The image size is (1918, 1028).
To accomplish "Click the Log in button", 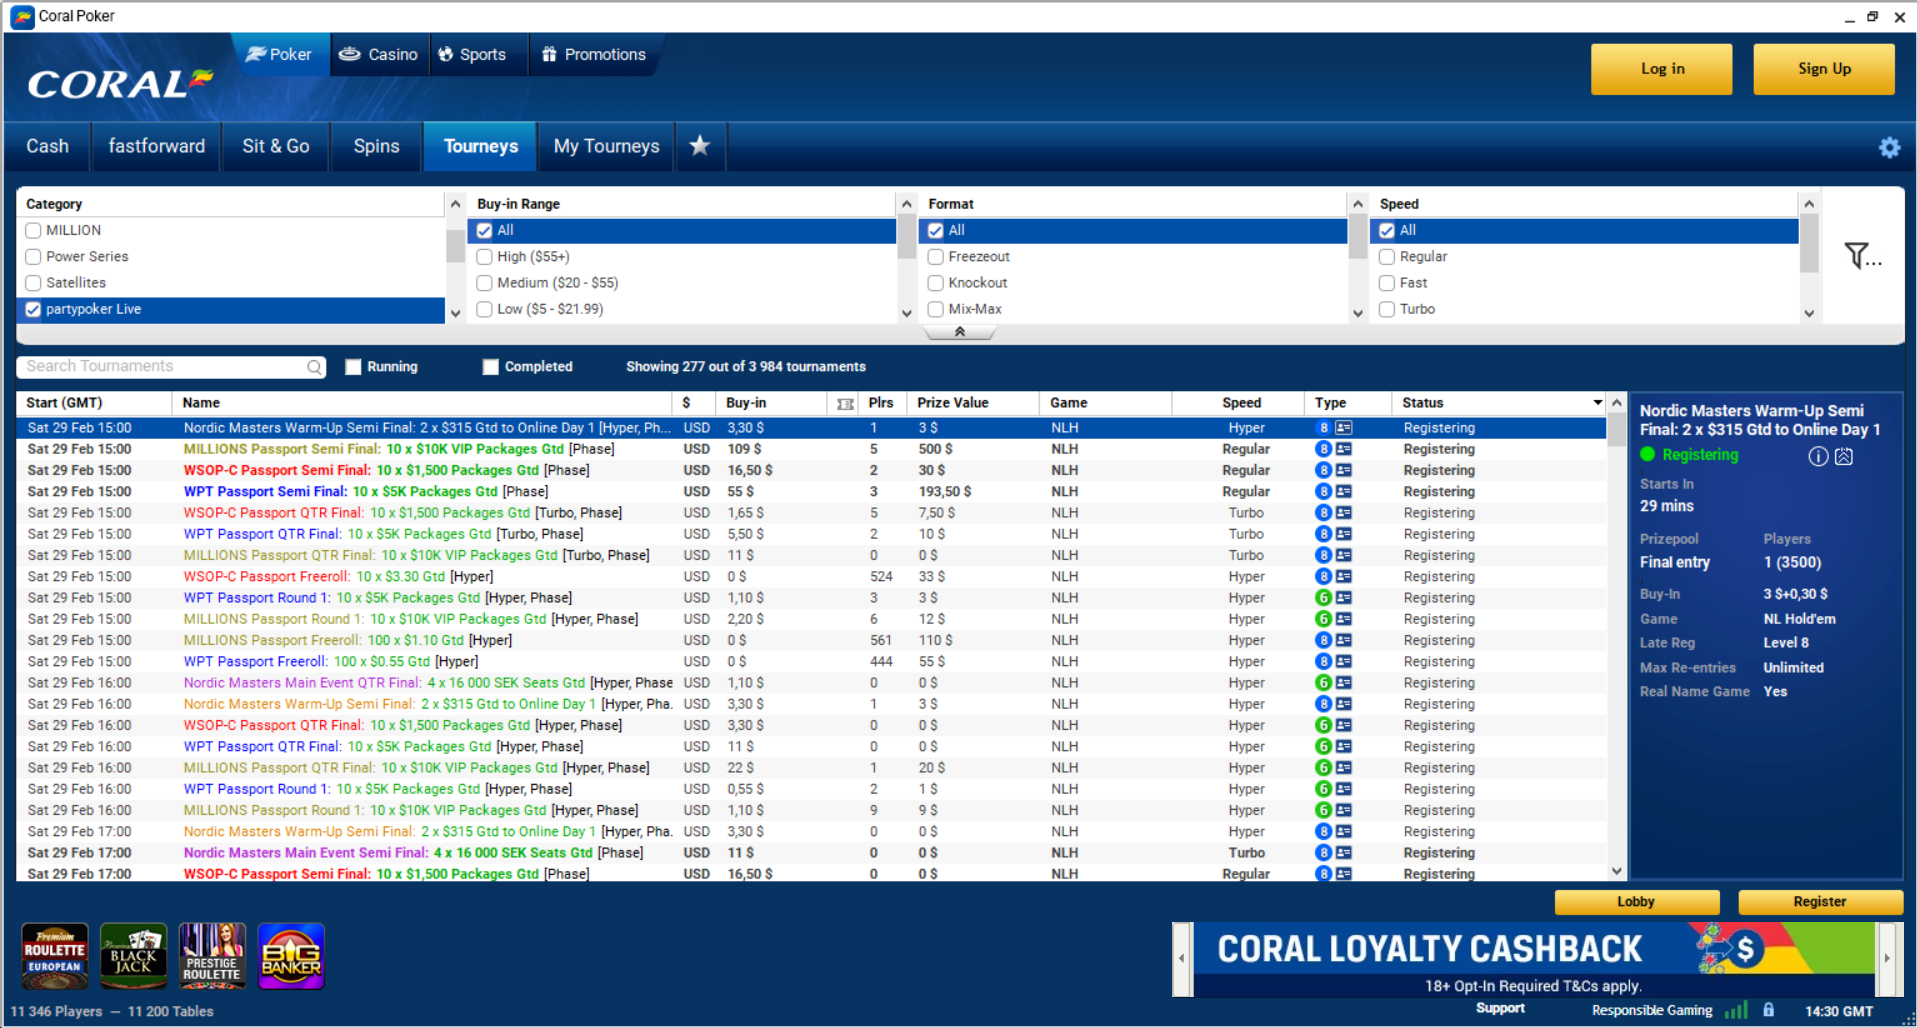I will click(1661, 69).
